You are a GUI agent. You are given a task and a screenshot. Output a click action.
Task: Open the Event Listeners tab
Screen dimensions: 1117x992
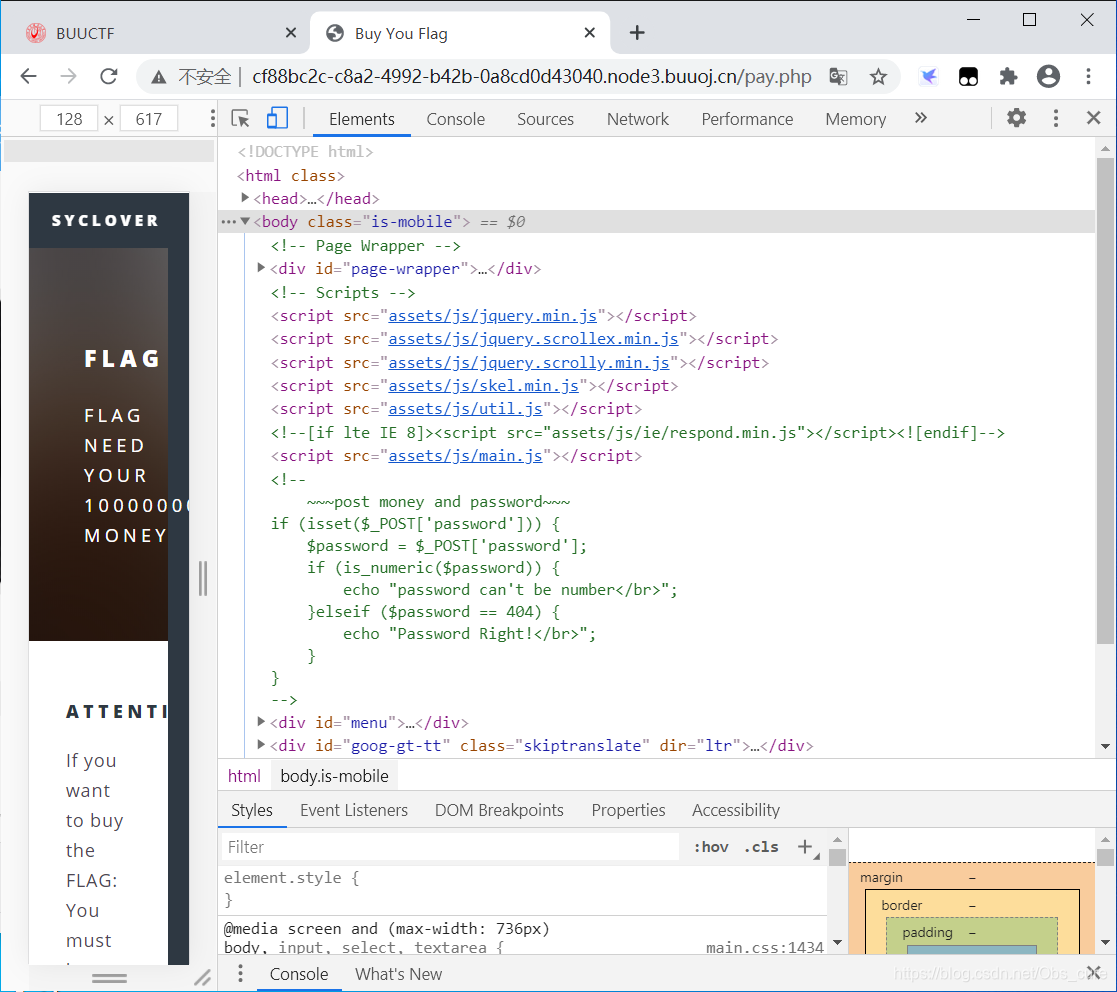click(353, 810)
